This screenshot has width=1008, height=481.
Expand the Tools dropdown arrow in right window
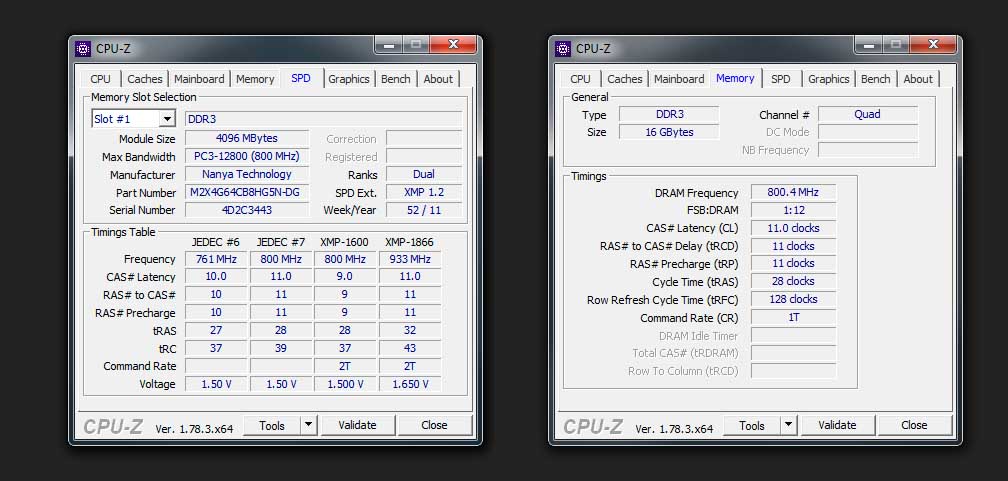point(789,425)
